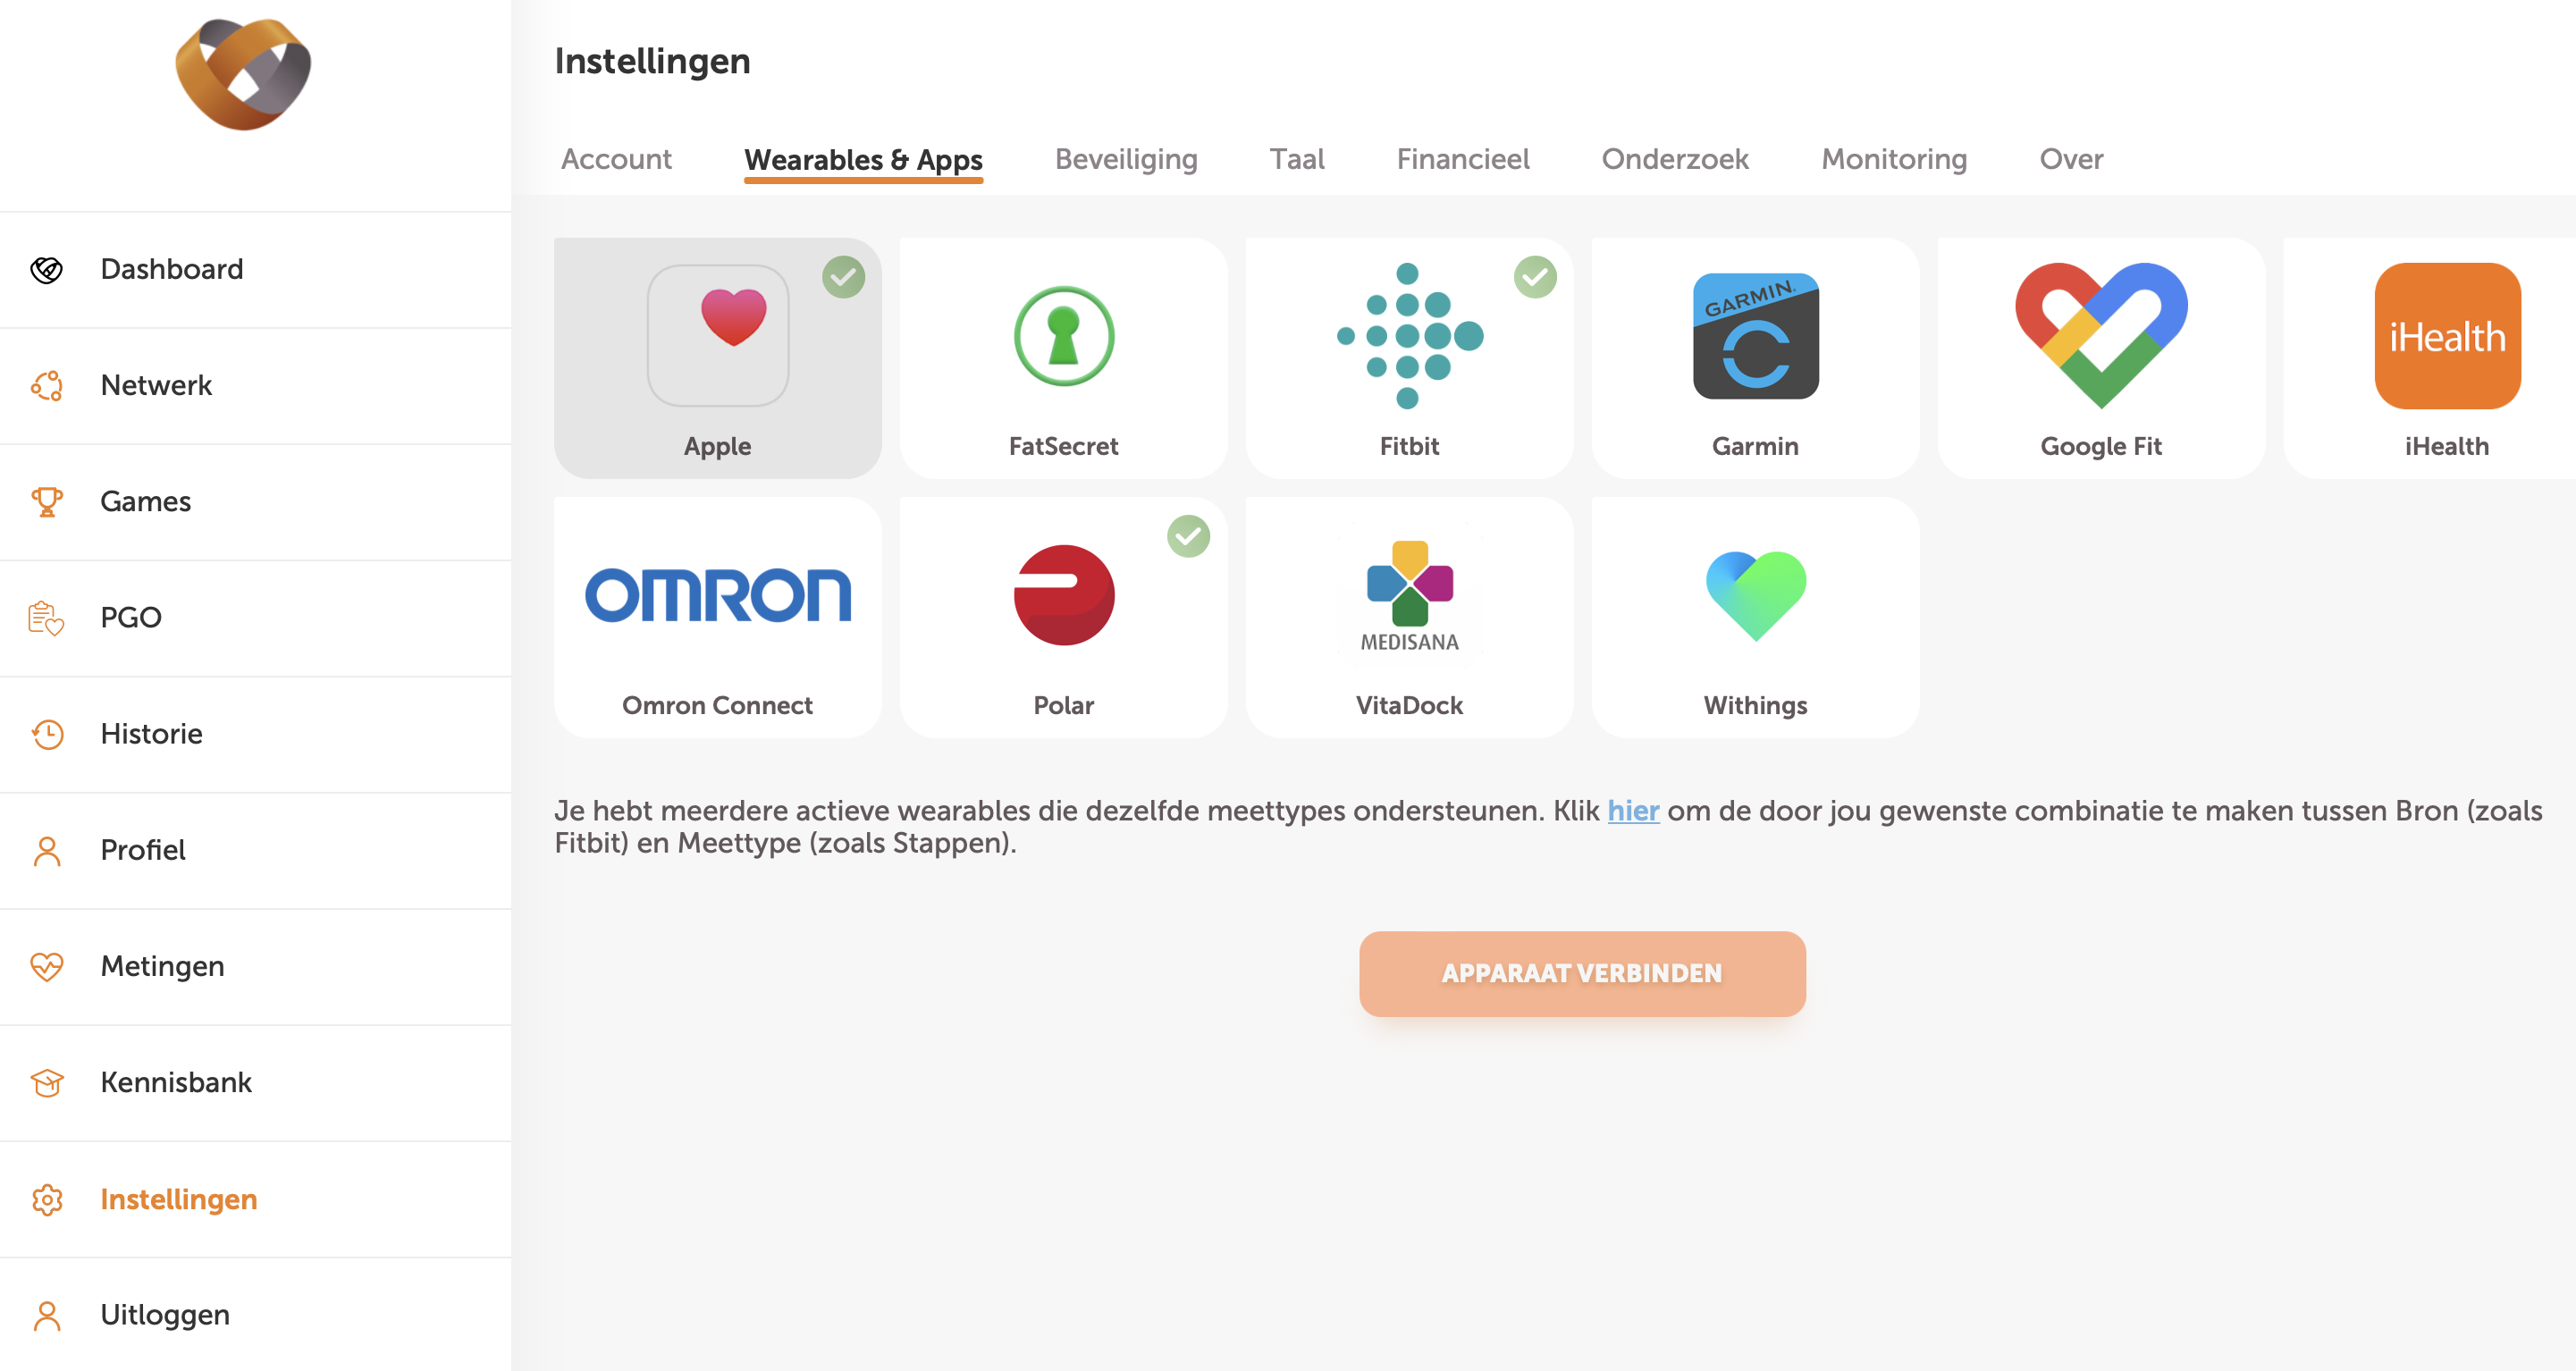2576x1371 pixels.
Task: Follow the "hier" link
Action: [1632, 810]
